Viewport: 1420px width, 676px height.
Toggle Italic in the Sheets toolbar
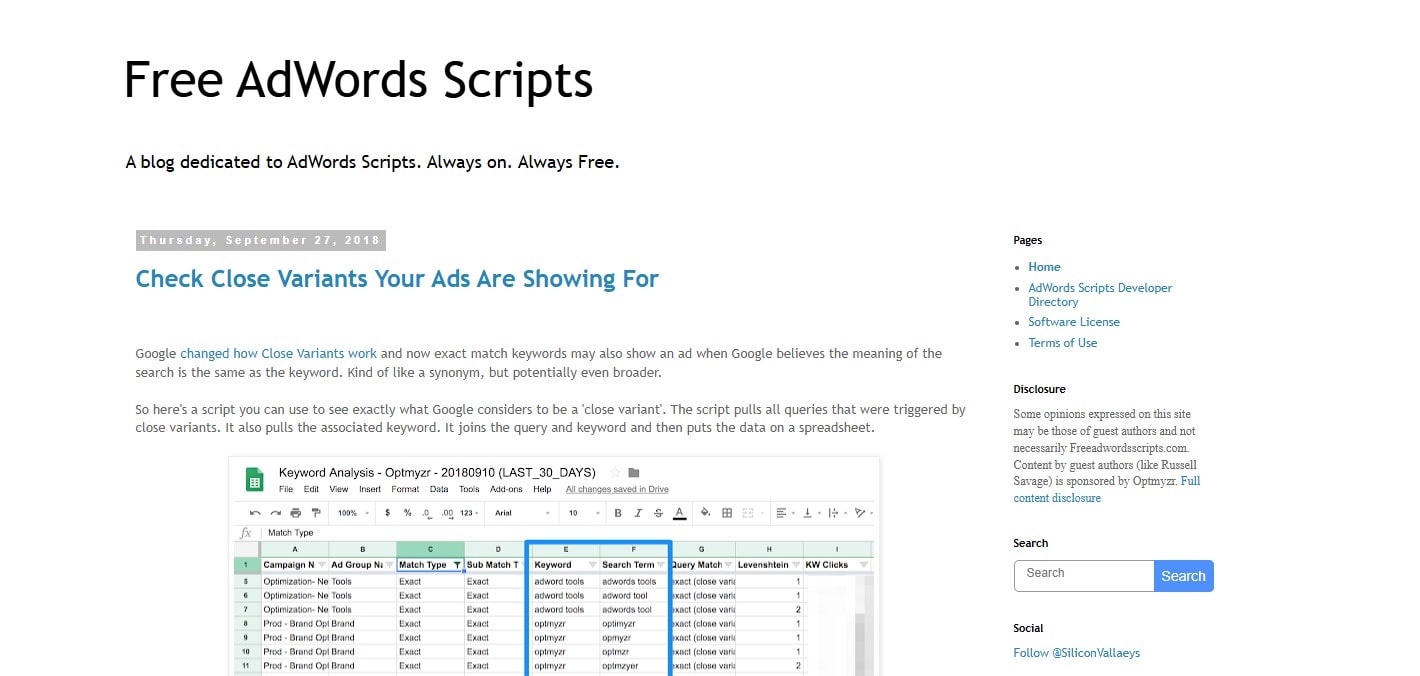click(x=638, y=513)
